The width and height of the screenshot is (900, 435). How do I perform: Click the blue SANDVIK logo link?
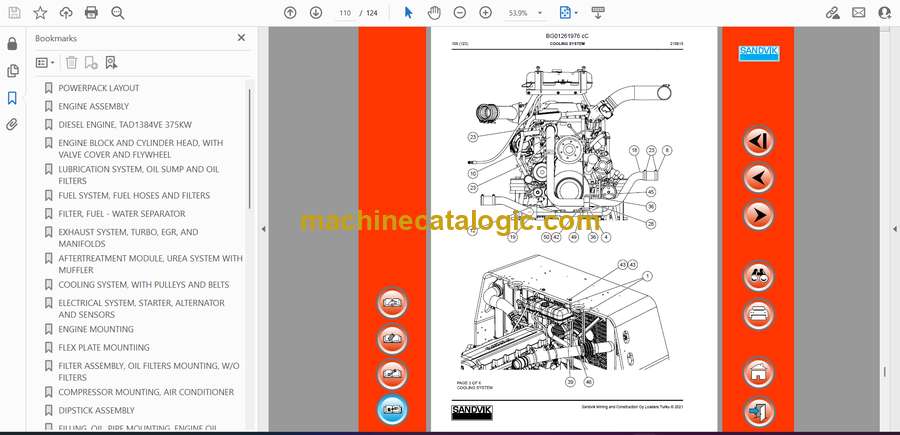pos(758,53)
